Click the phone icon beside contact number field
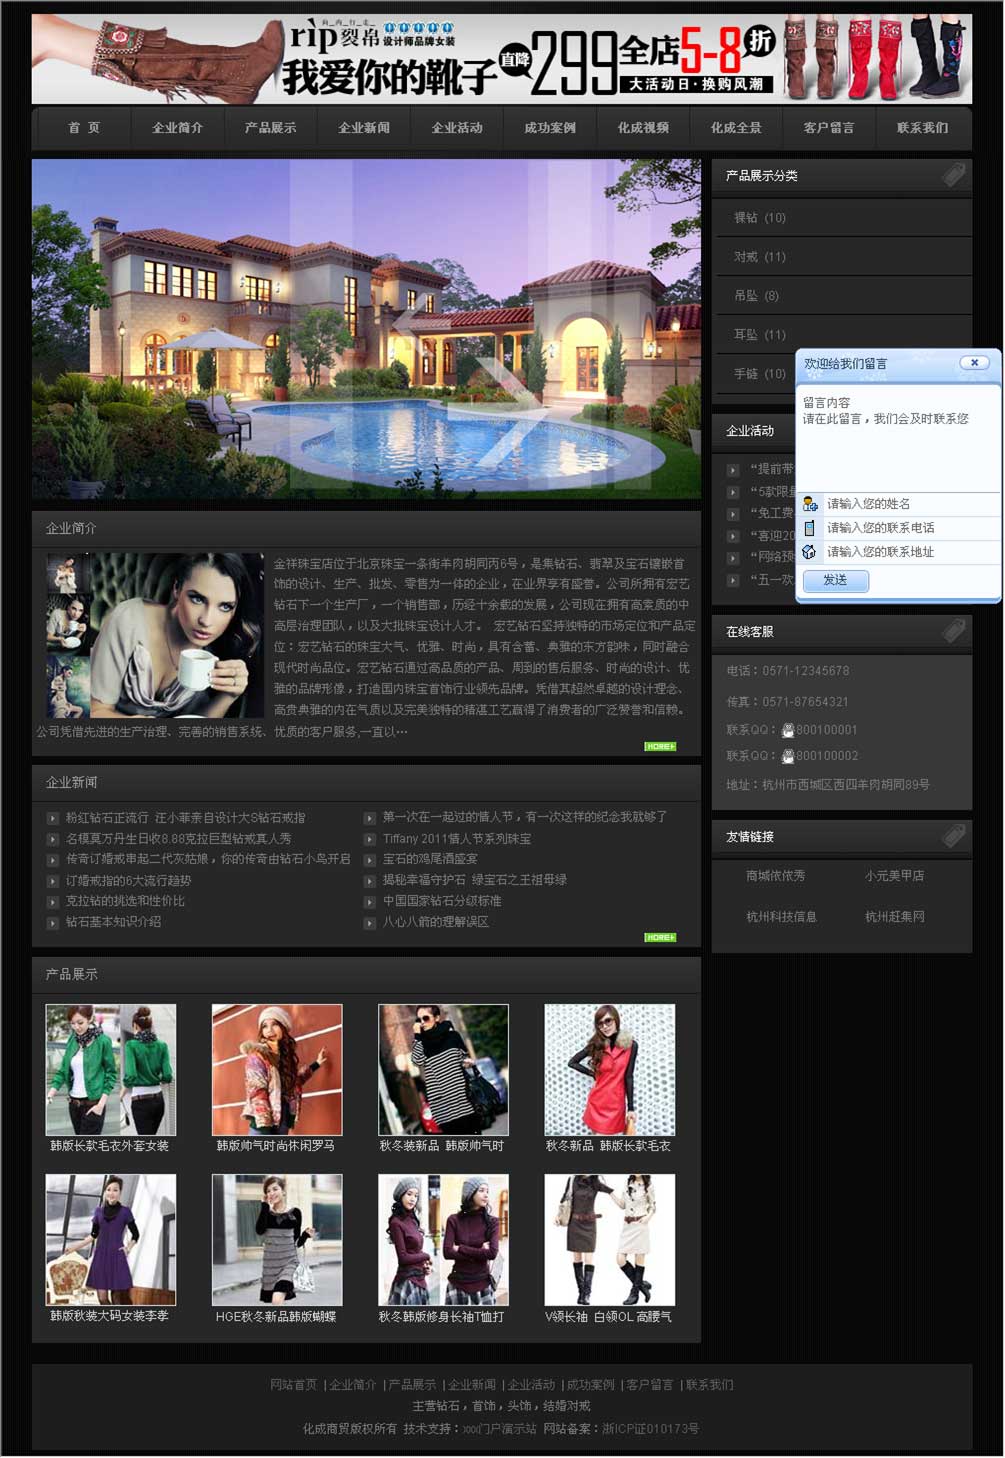The width and height of the screenshot is (1005, 1458). (x=810, y=528)
